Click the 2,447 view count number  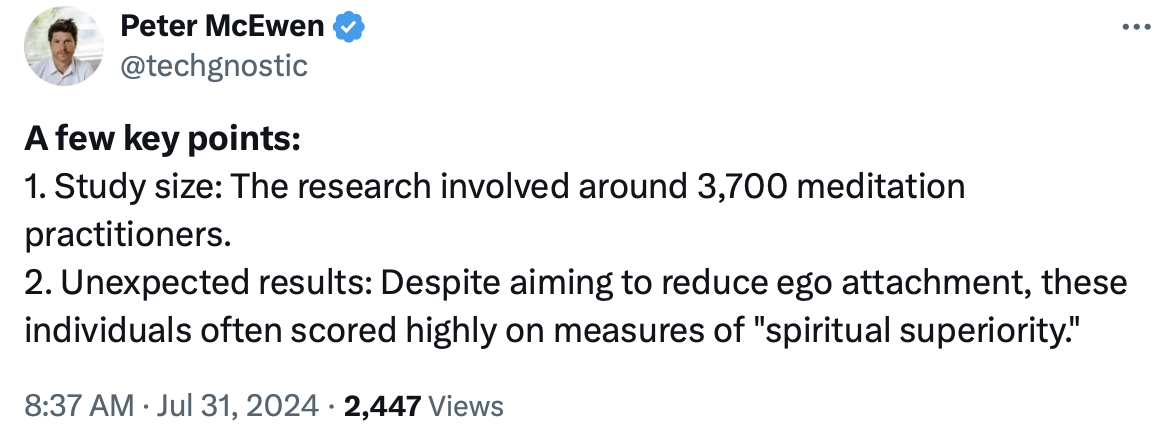pos(382,406)
